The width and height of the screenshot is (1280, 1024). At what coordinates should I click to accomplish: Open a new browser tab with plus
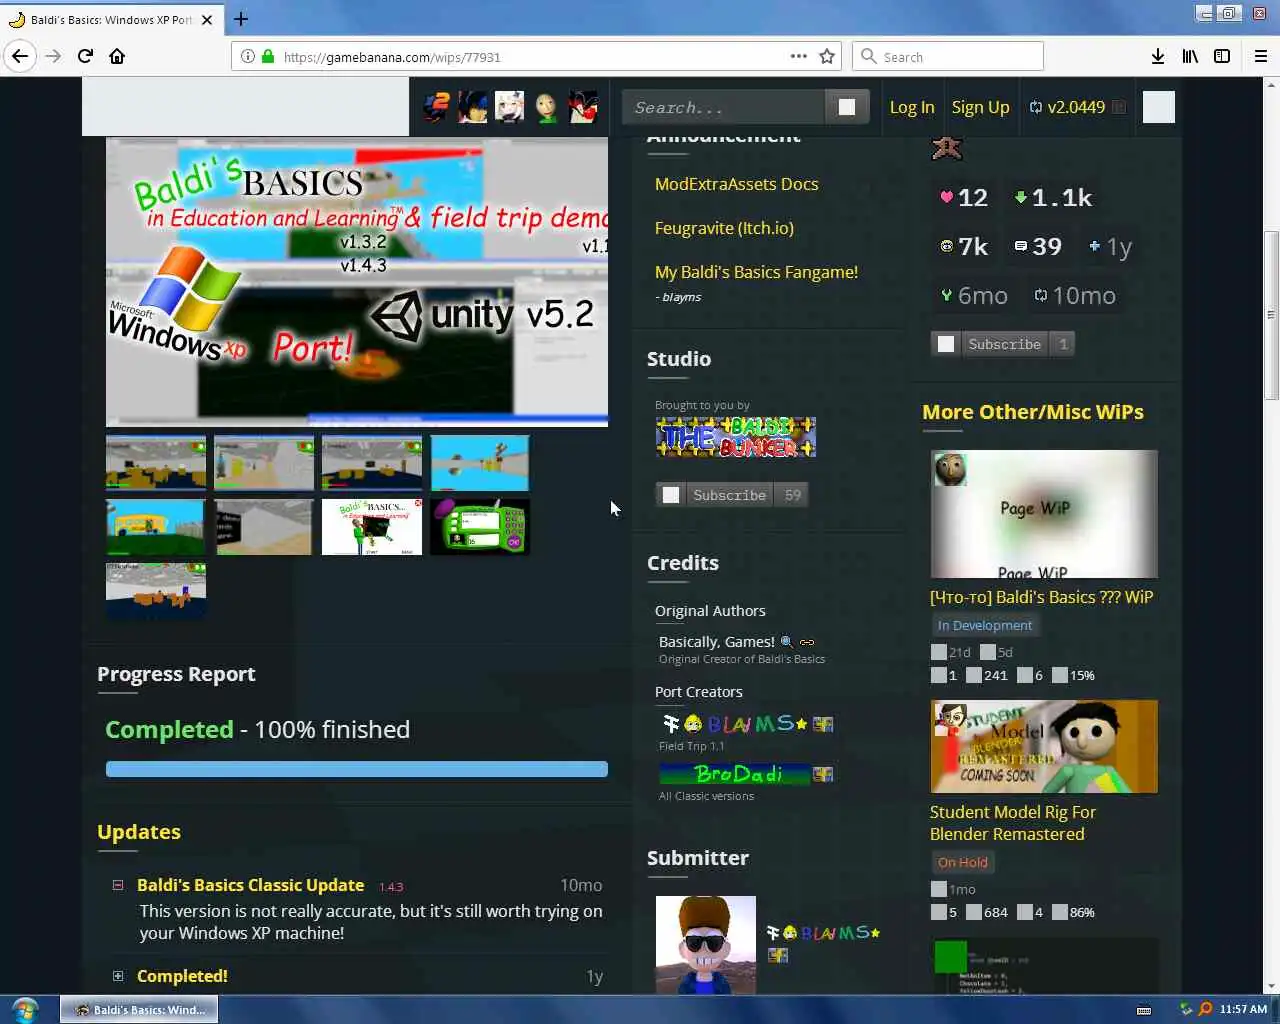pyautogui.click(x=241, y=18)
